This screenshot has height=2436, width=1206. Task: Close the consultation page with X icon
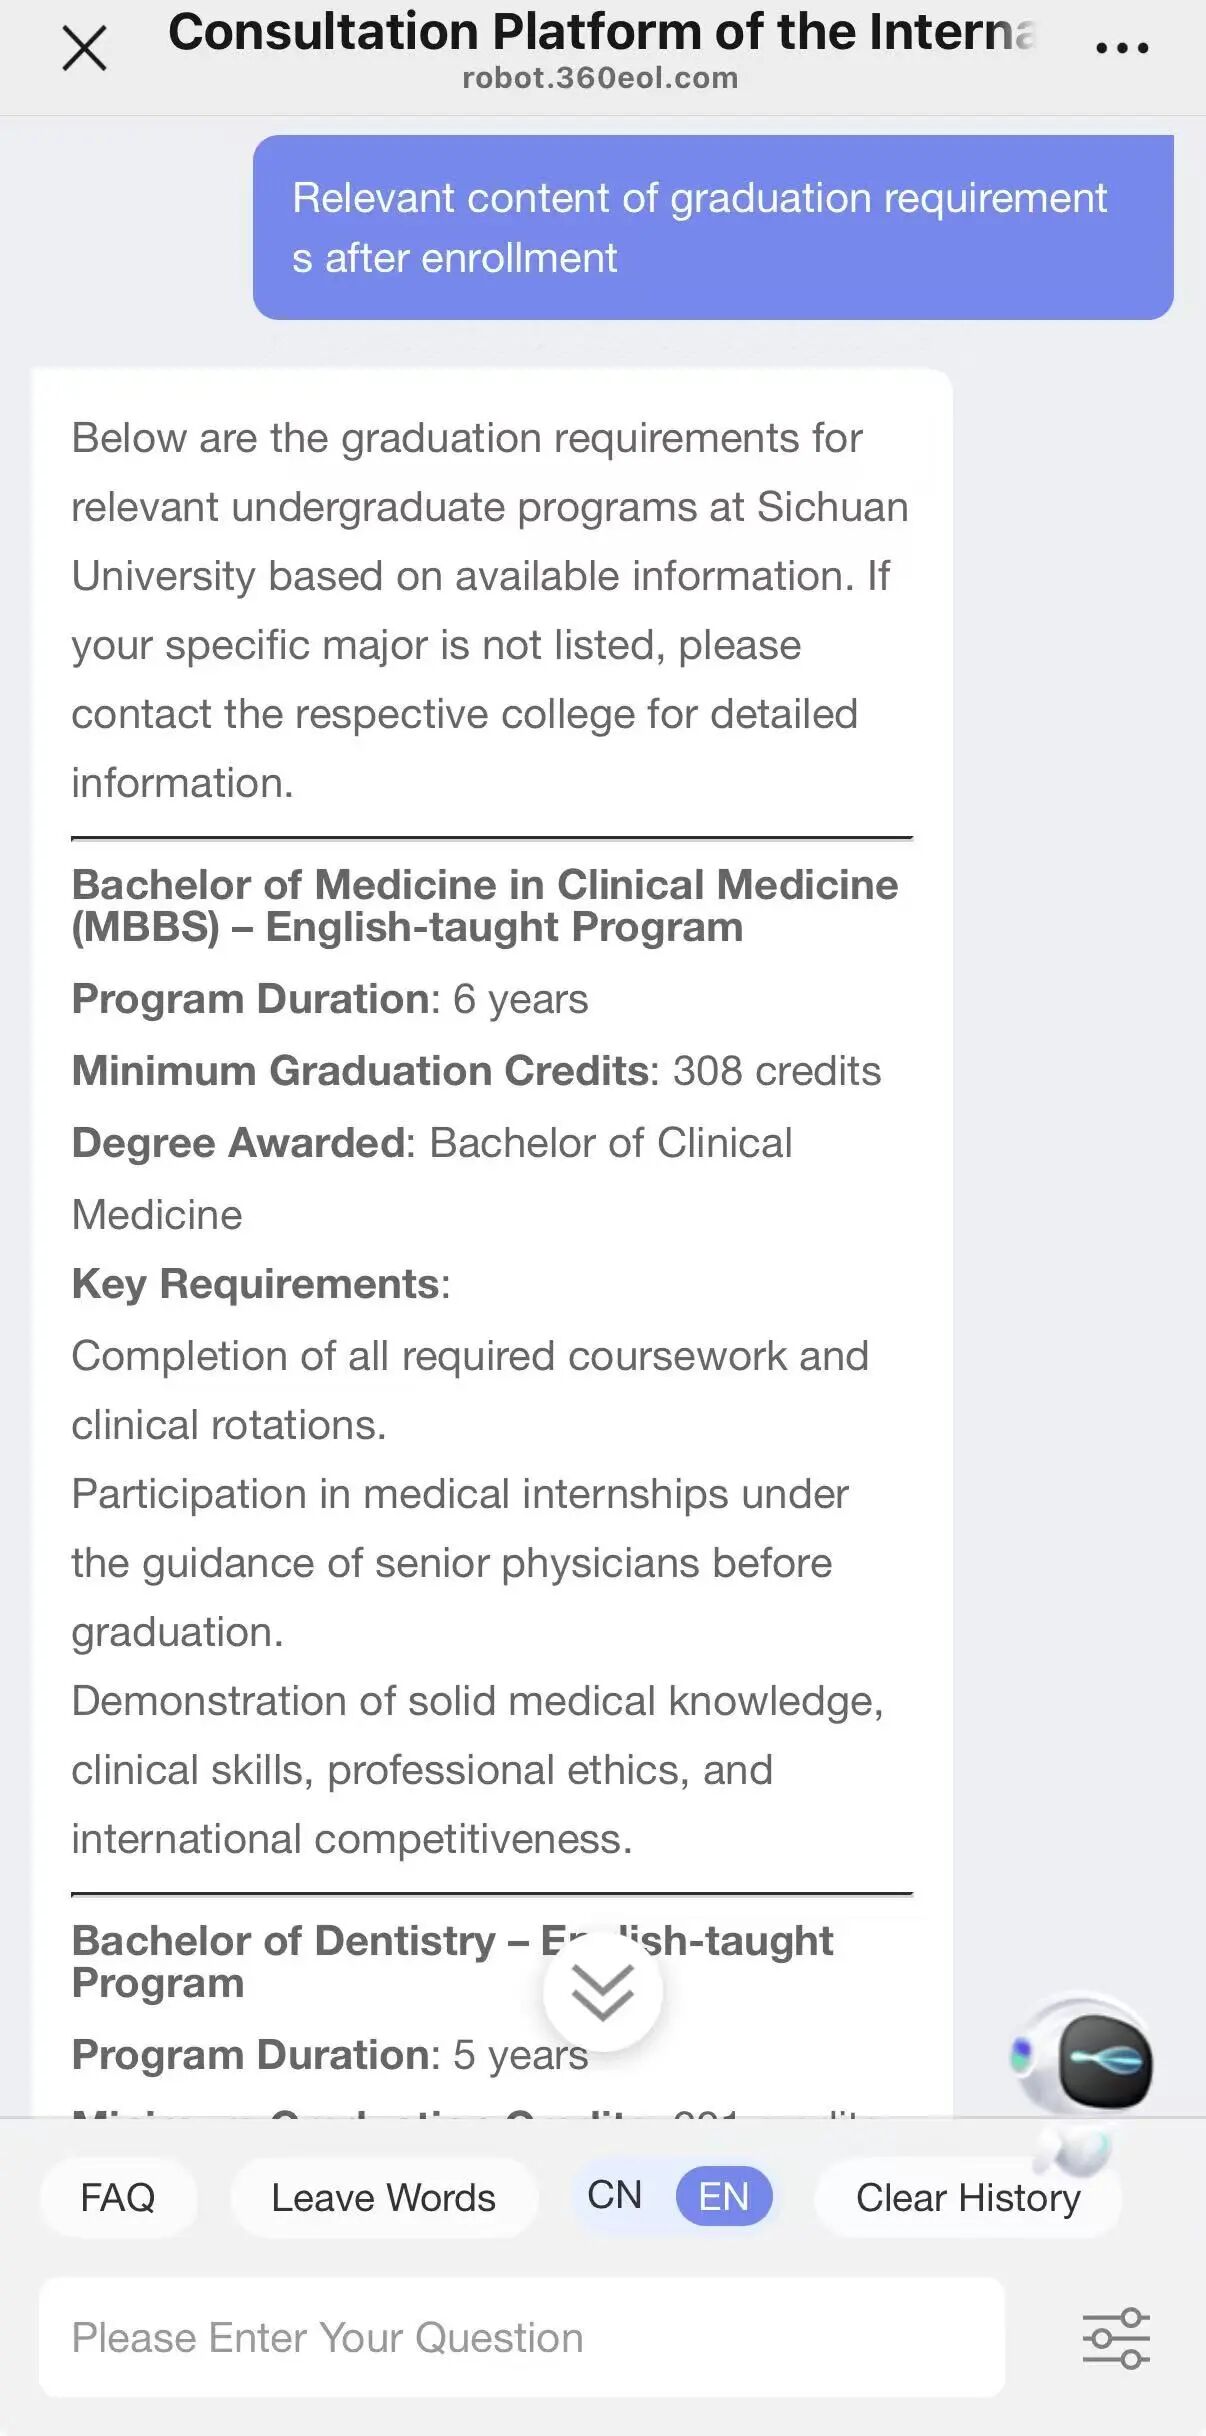(x=84, y=48)
